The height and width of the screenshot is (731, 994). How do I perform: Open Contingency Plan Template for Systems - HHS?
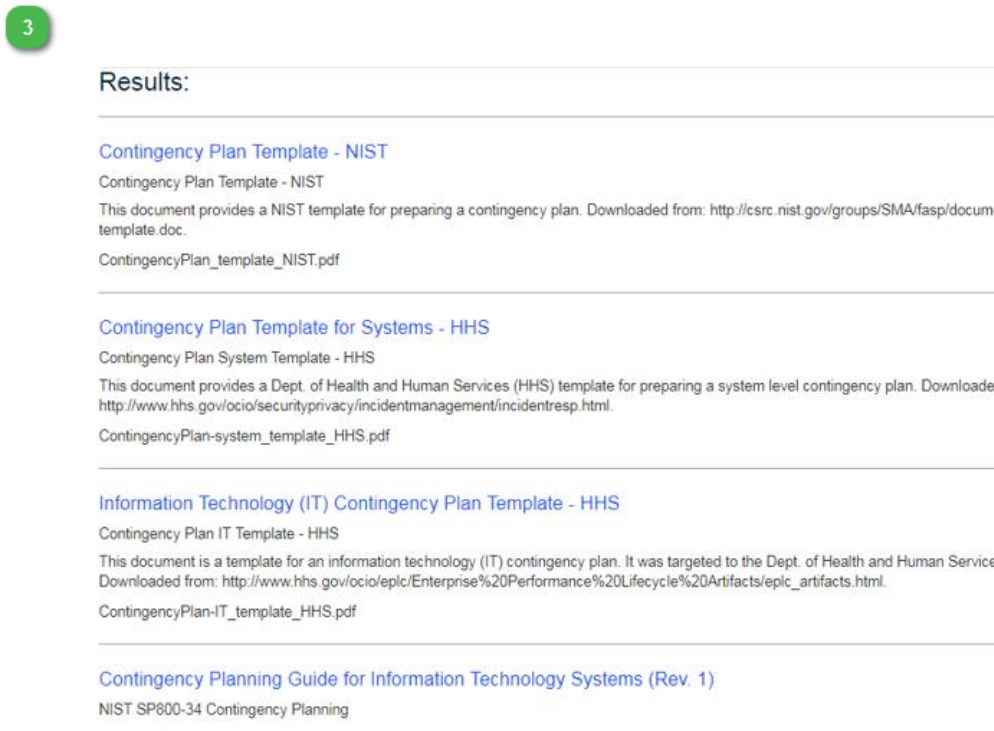pos(294,328)
